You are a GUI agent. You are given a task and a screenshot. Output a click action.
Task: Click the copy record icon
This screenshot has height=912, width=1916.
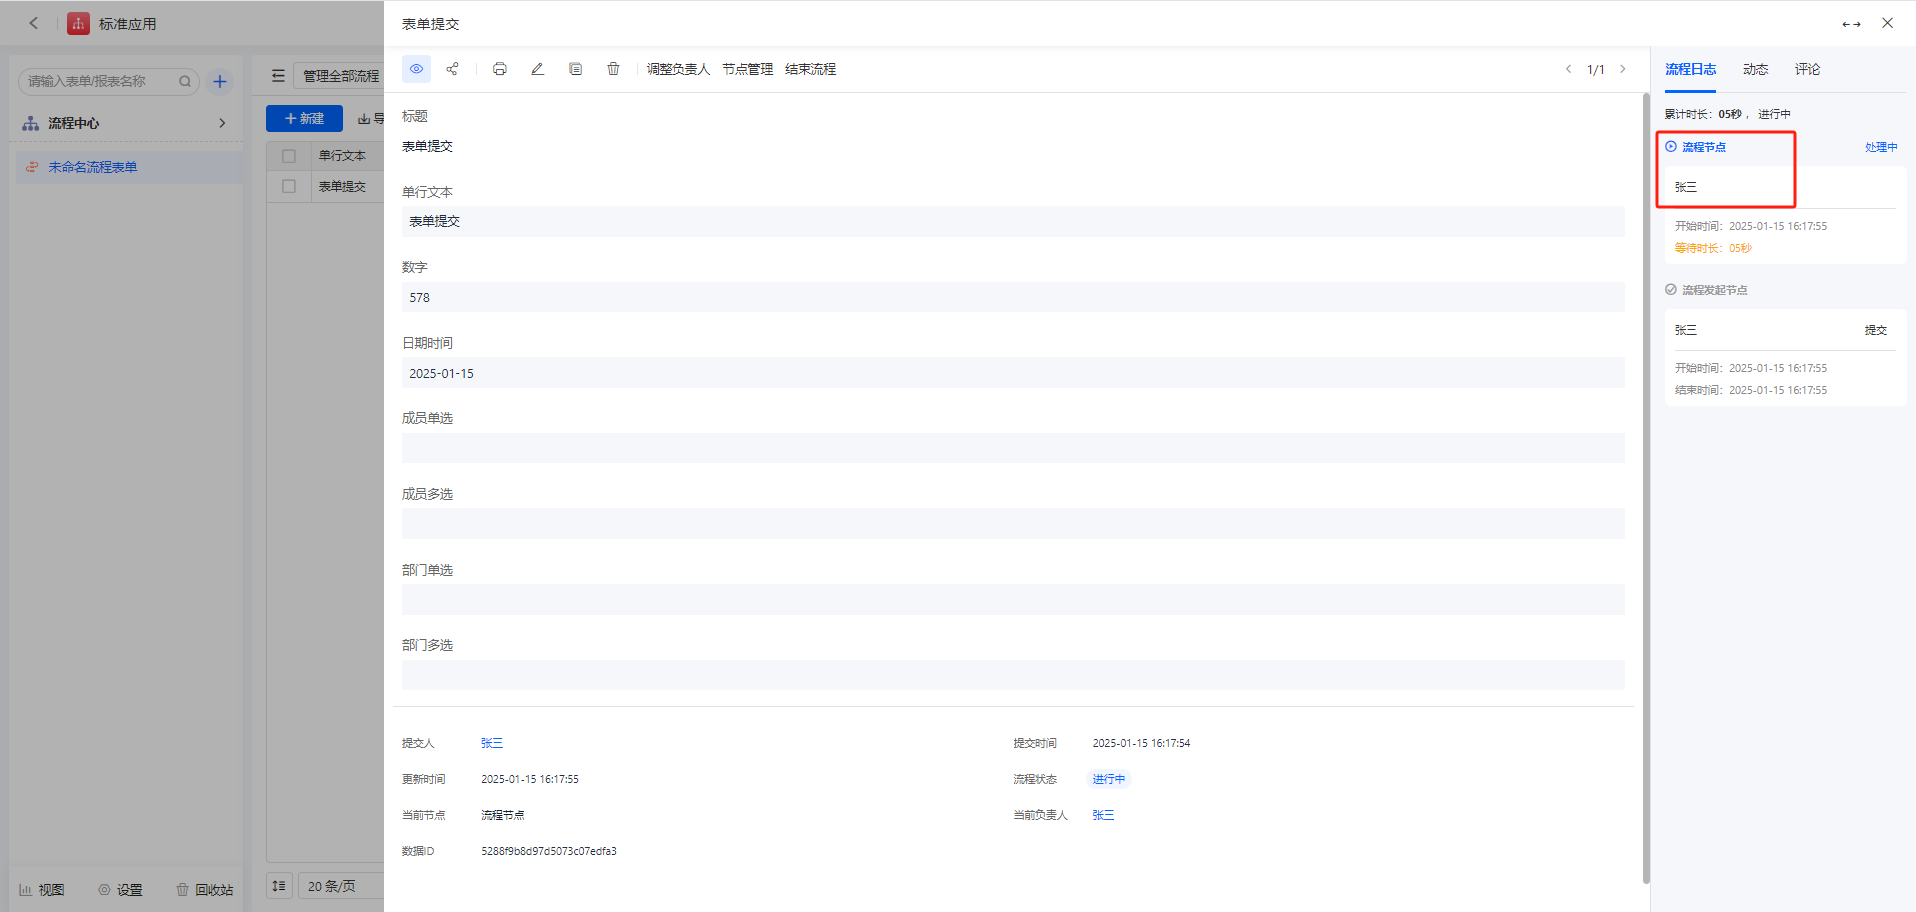(x=575, y=69)
